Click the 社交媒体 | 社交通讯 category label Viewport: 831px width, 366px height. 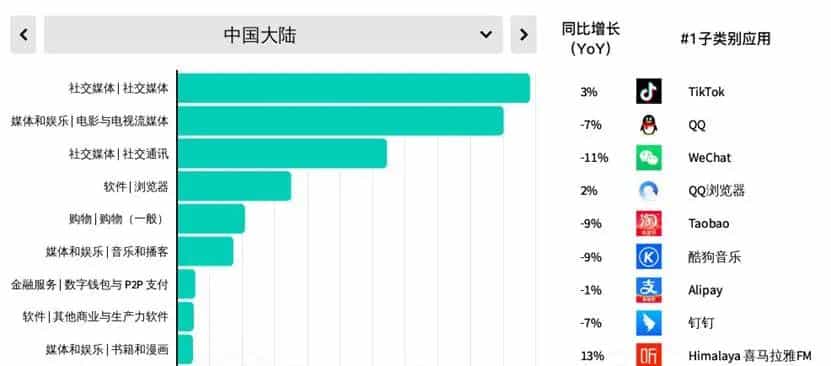coord(118,154)
